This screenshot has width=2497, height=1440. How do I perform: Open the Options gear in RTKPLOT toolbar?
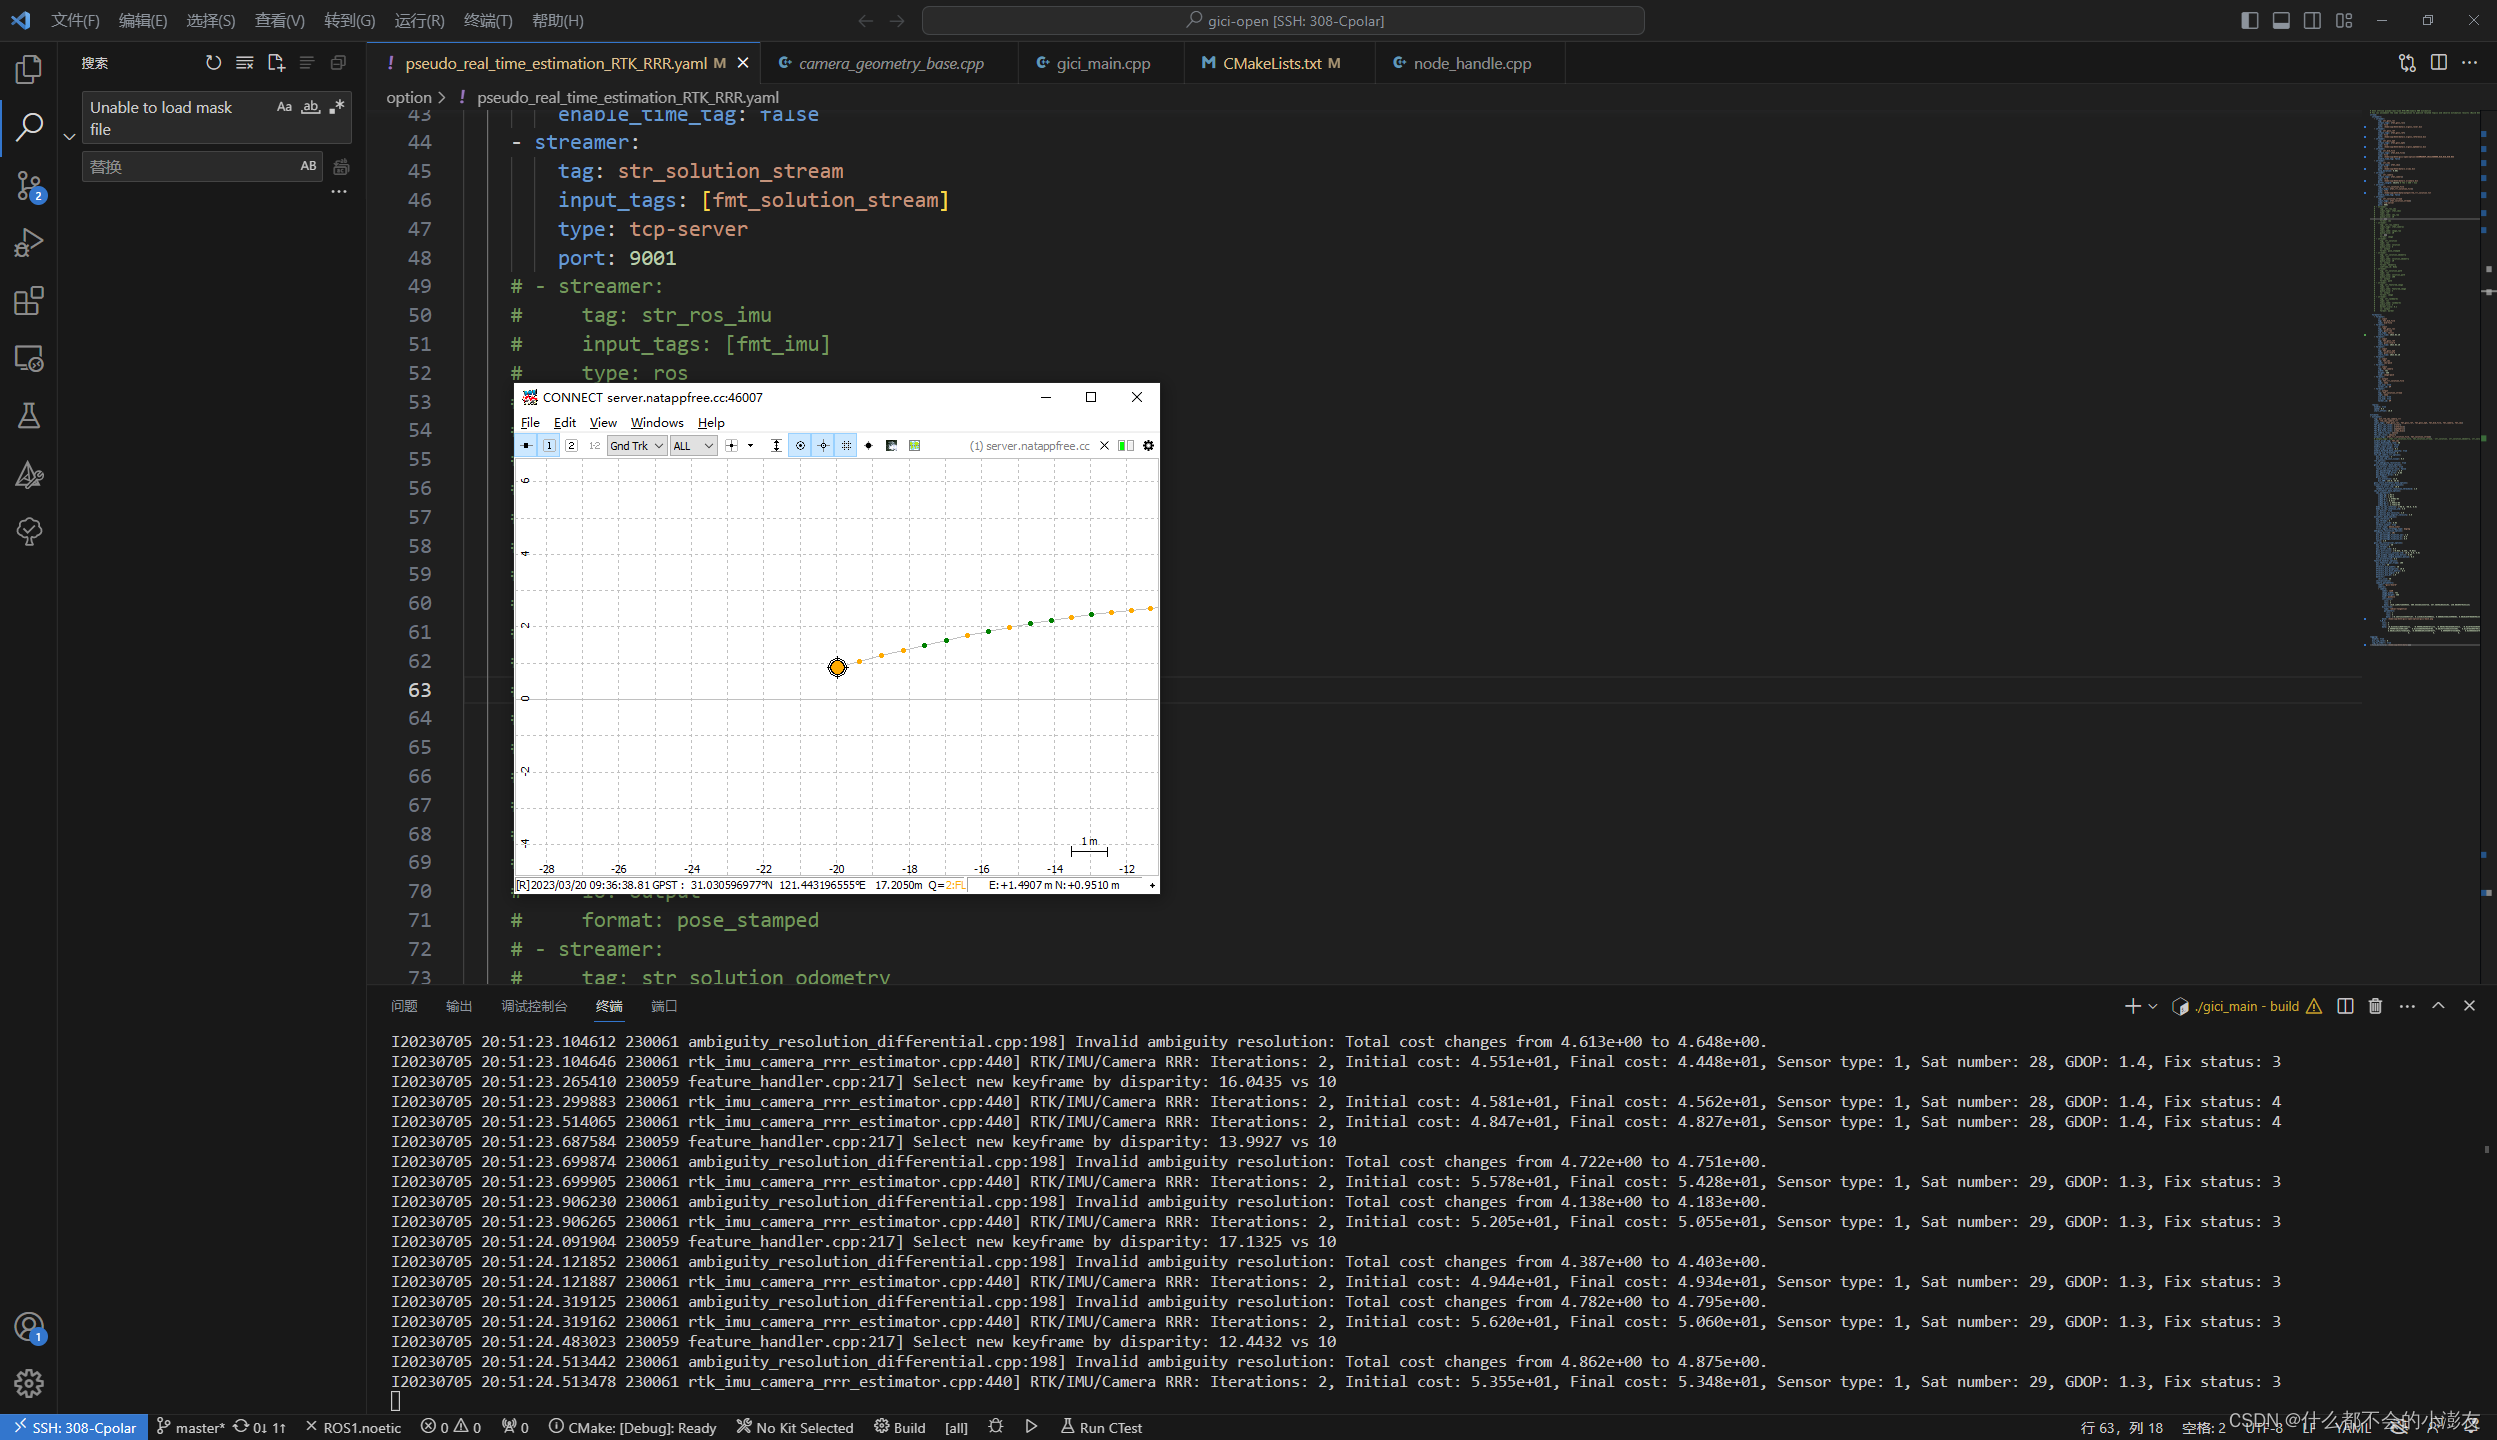1148,446
